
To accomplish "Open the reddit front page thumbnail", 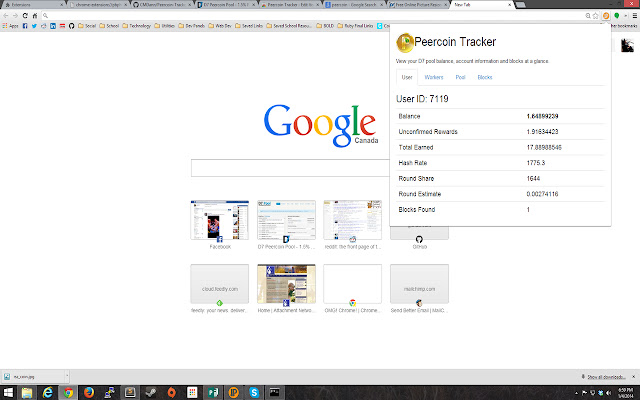I will (x=353, y=220).
